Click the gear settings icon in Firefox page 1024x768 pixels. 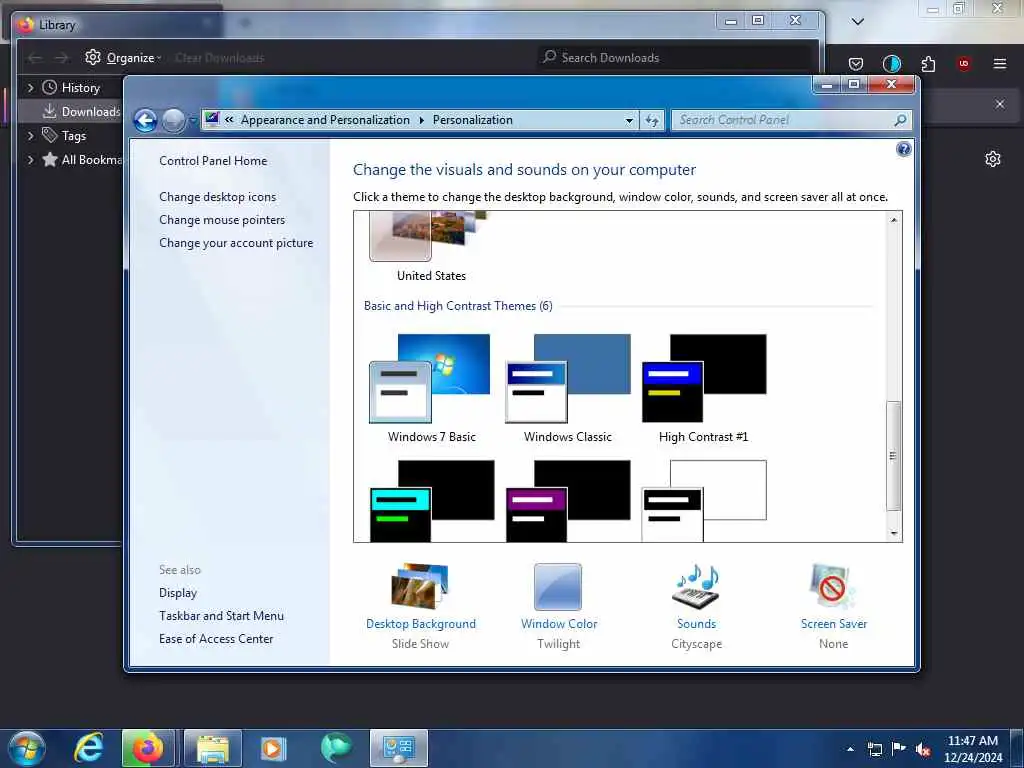point(993,159)
